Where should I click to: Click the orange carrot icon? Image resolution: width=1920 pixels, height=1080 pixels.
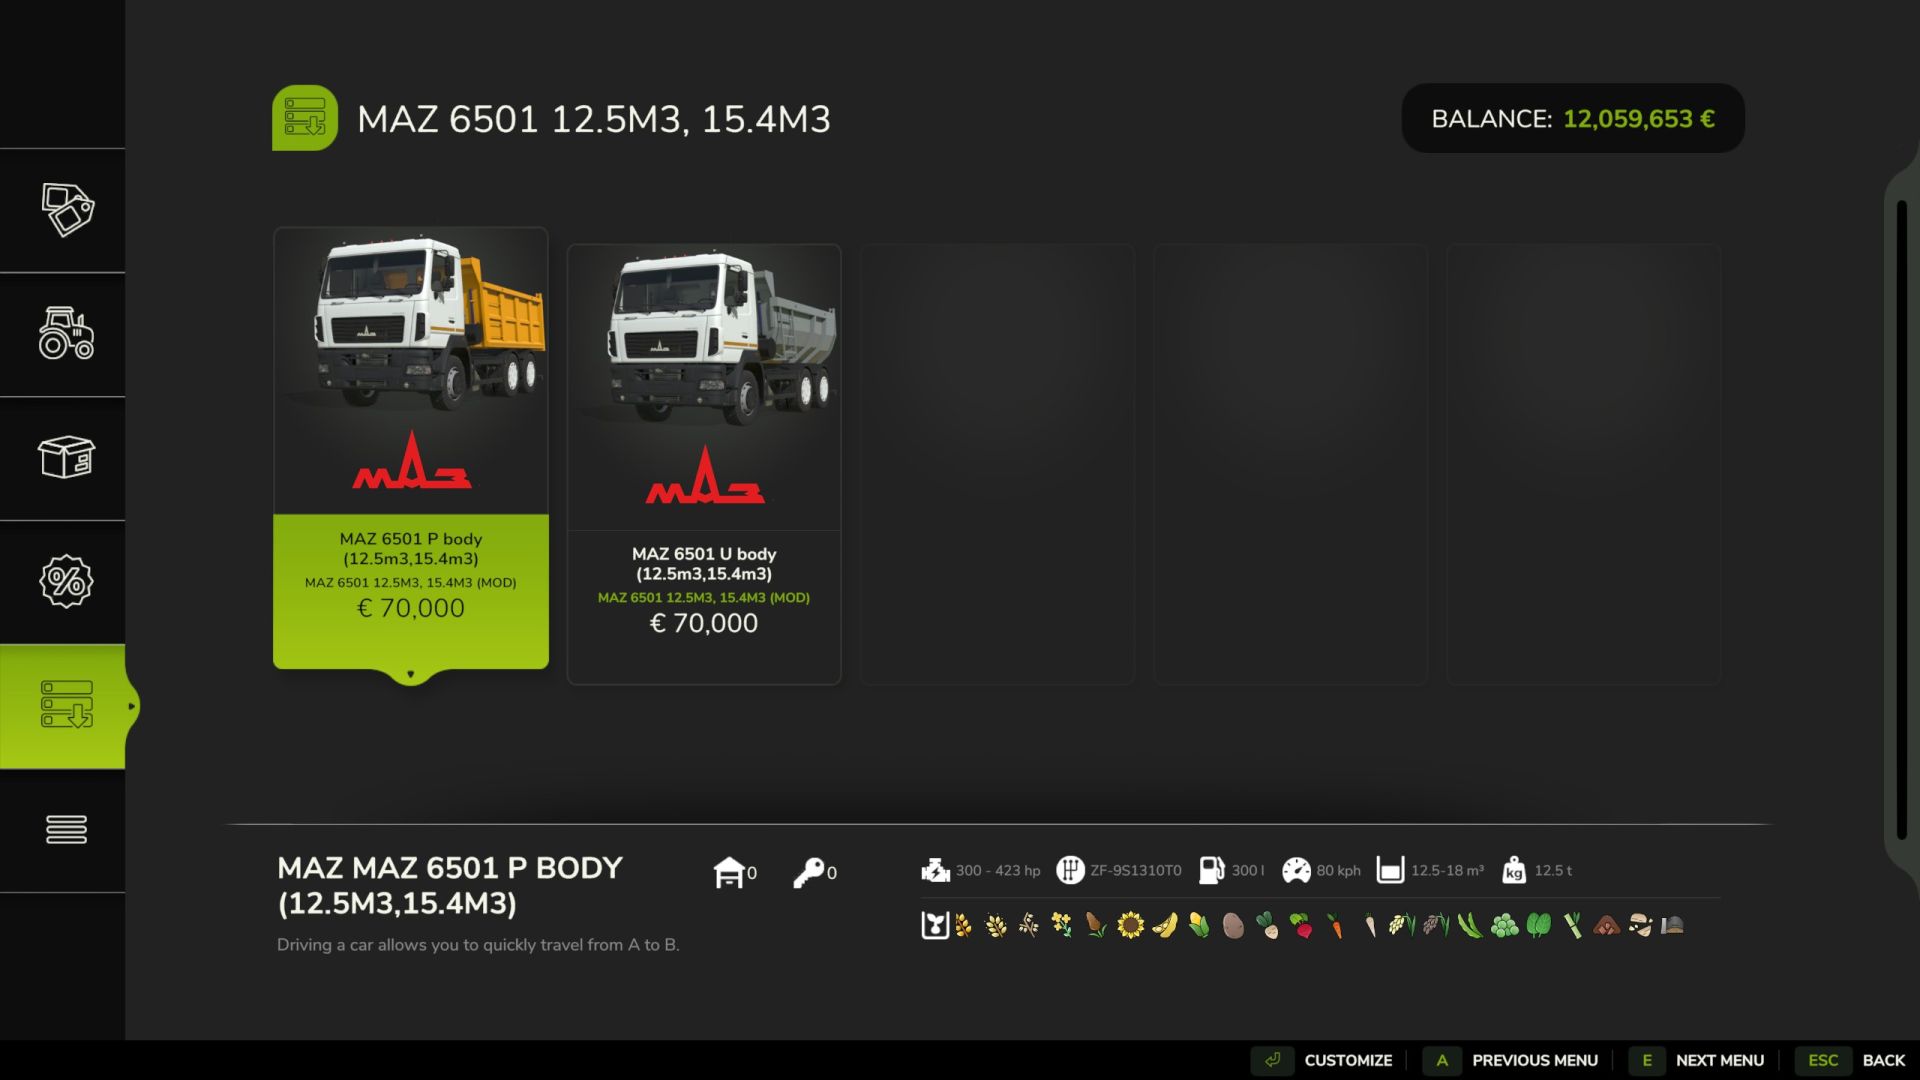coord(1336,925)
